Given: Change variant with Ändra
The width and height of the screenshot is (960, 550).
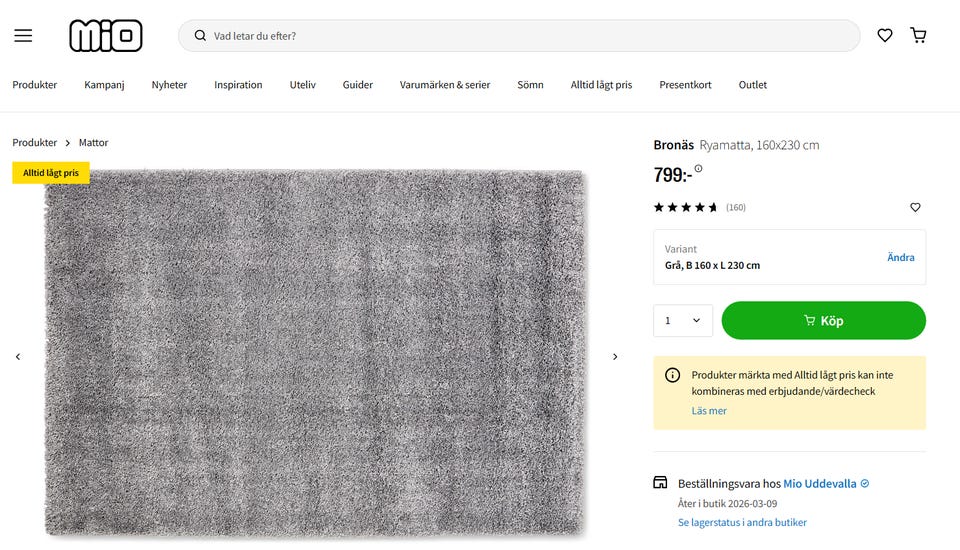Looking at the screenshot, I should [900, 257].
